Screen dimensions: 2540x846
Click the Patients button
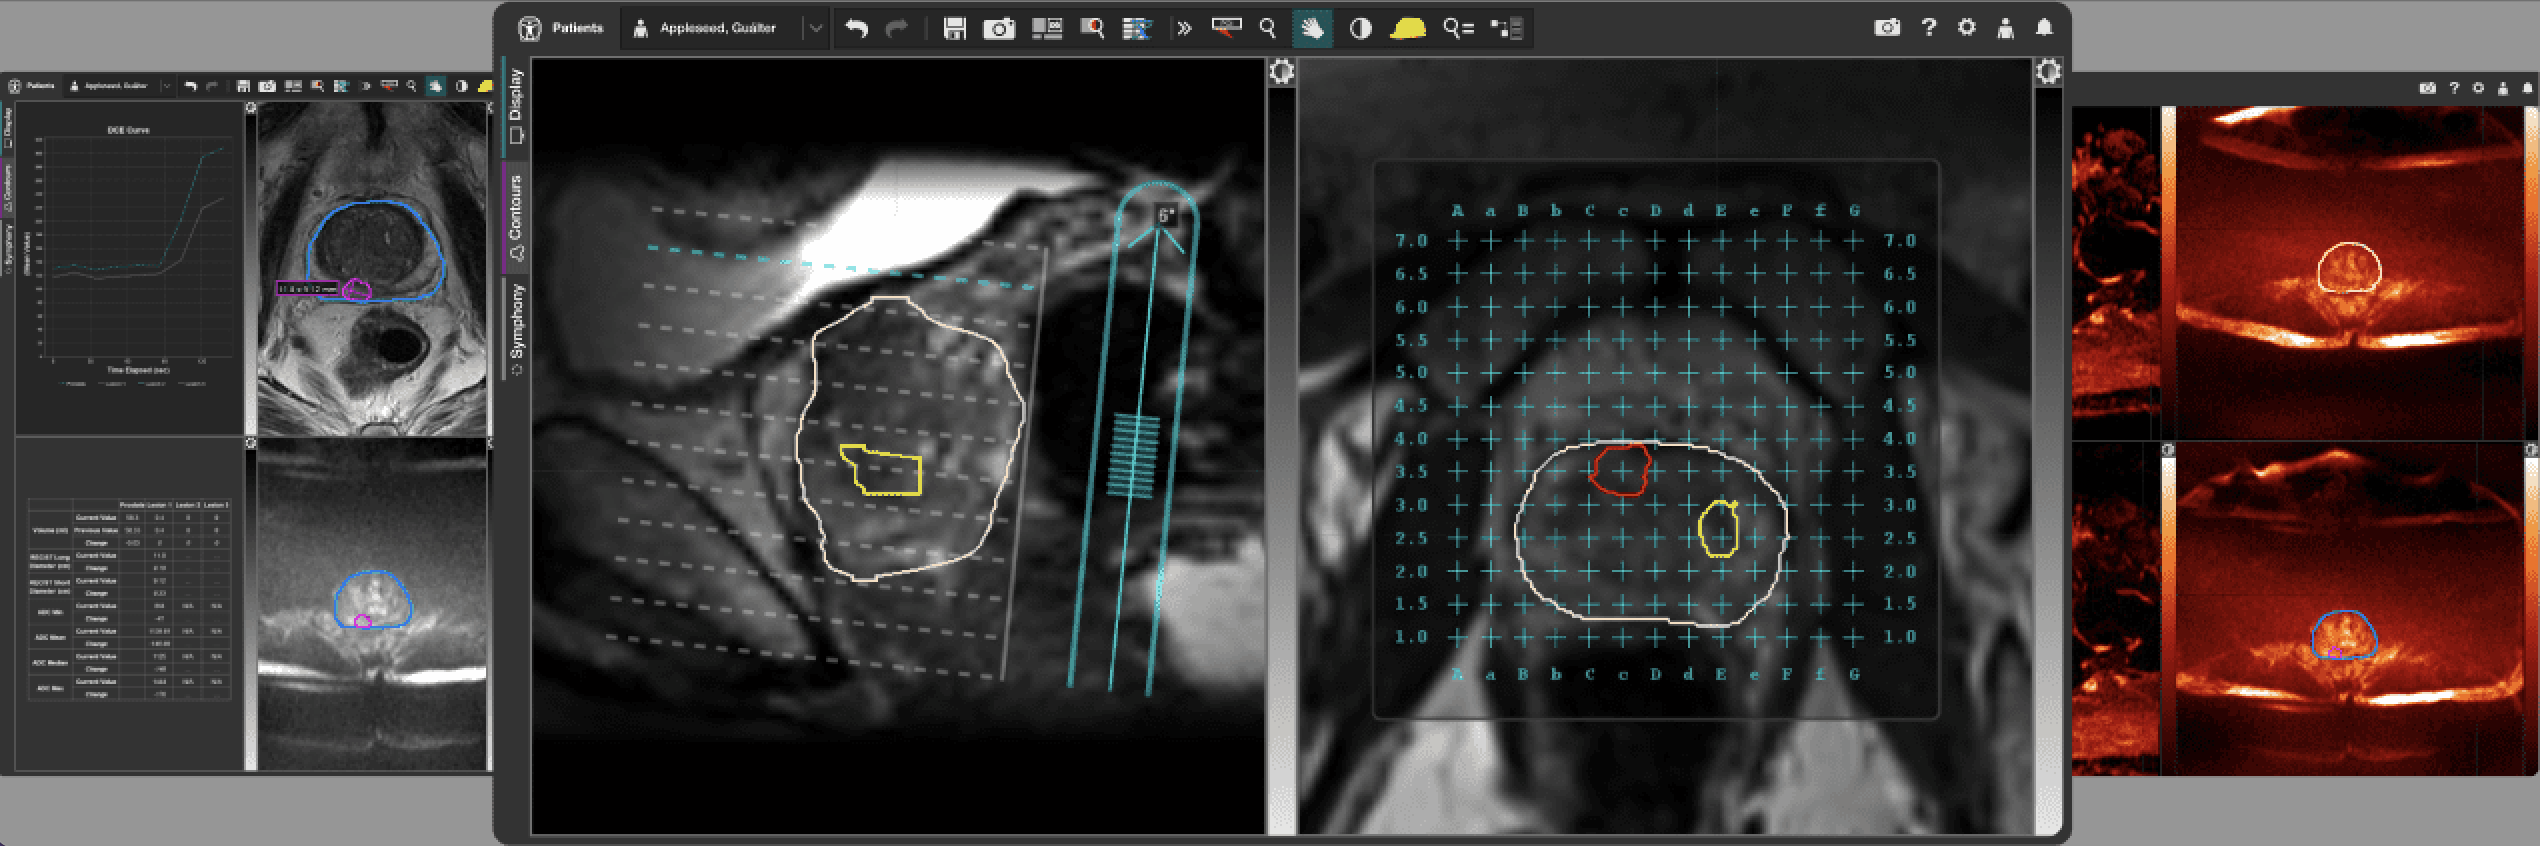(562, 28)
